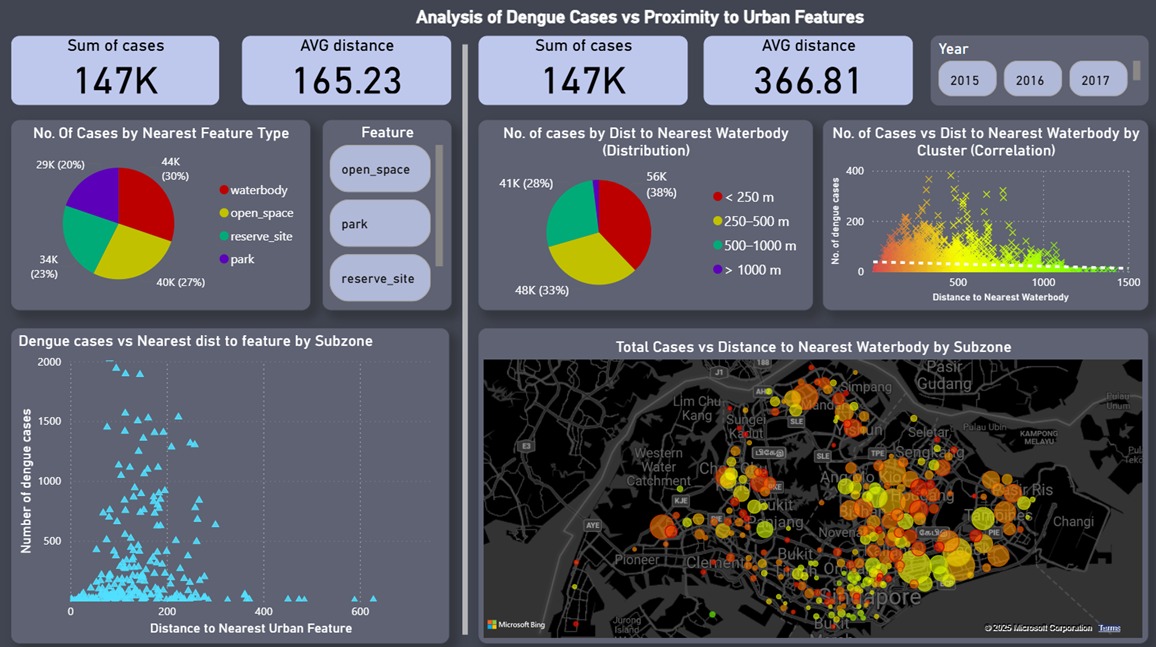1156x647 pixels.
Task: Click the white dashed trend line
Action: [1000, 265]
